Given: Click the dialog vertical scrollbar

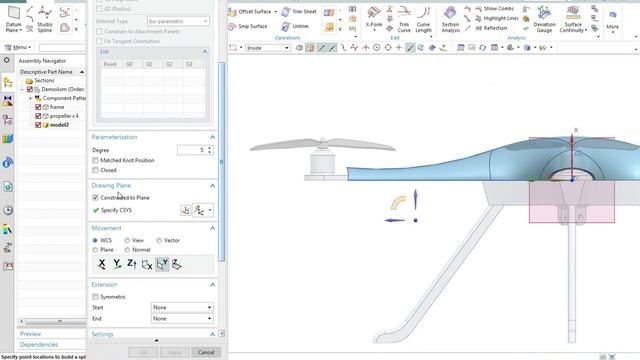Looking at the screenshot, I should (x=222, y=161).
